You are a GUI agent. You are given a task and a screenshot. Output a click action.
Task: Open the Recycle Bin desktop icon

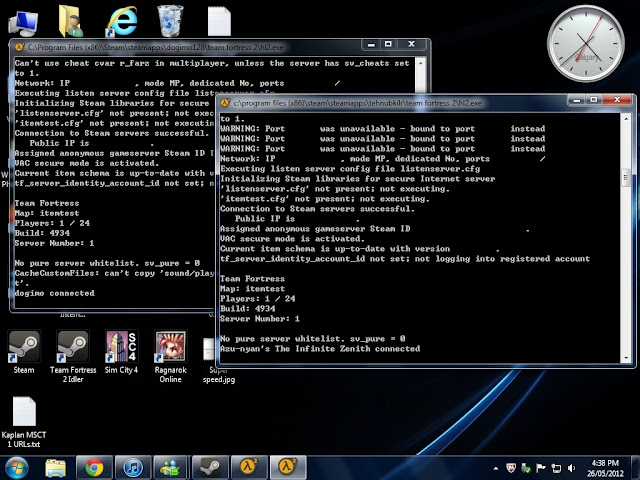170,21
